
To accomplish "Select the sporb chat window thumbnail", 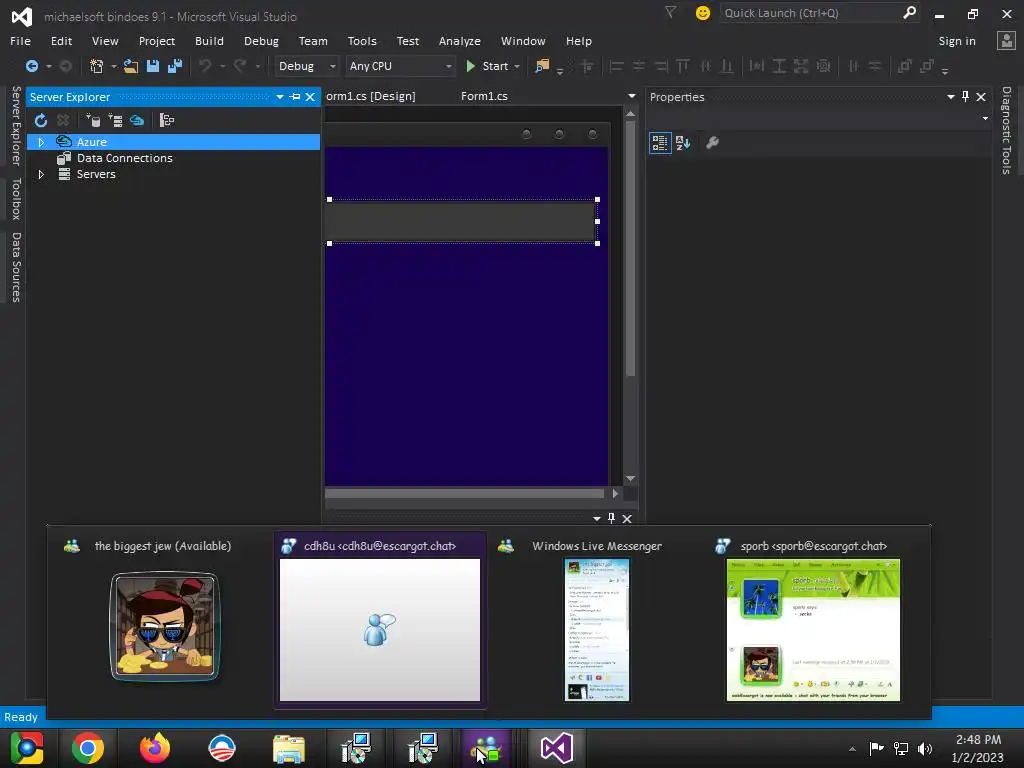I will pyautogui.click(x=813, y=630).
